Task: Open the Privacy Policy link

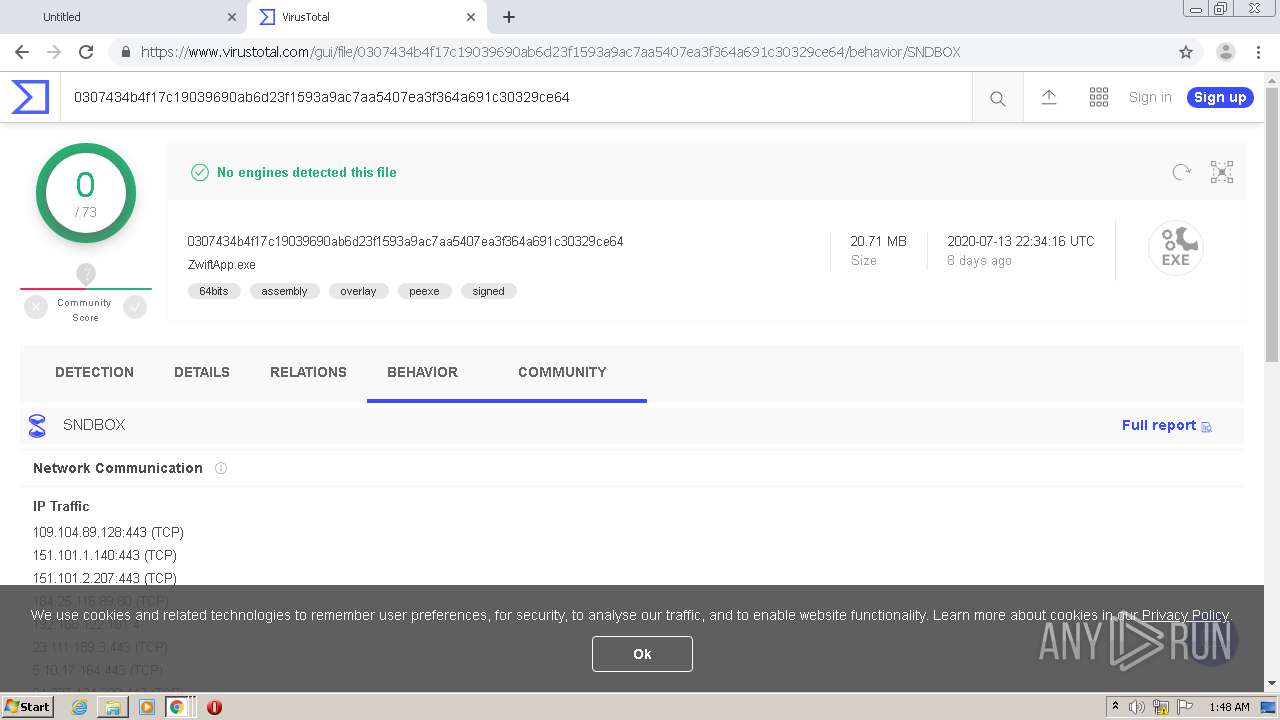Action: click(1186, 615)
